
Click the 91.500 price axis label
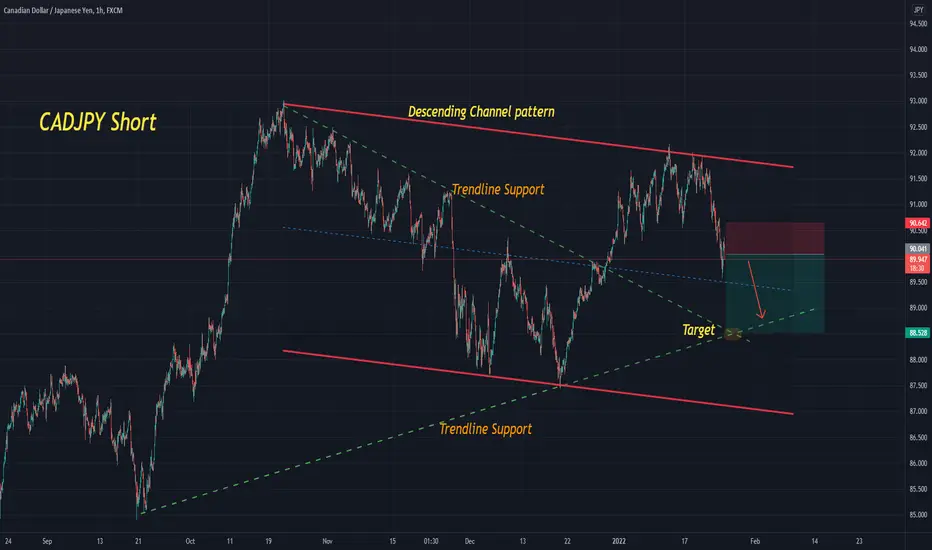tap(918, 178)
